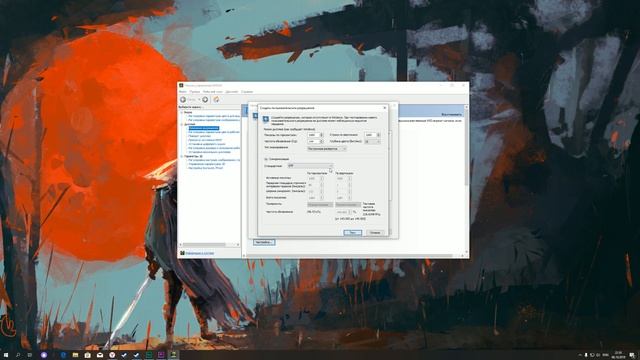Select Изменение разрешения in the task tree
Screen dimensions: 640x360
(204, 128)
